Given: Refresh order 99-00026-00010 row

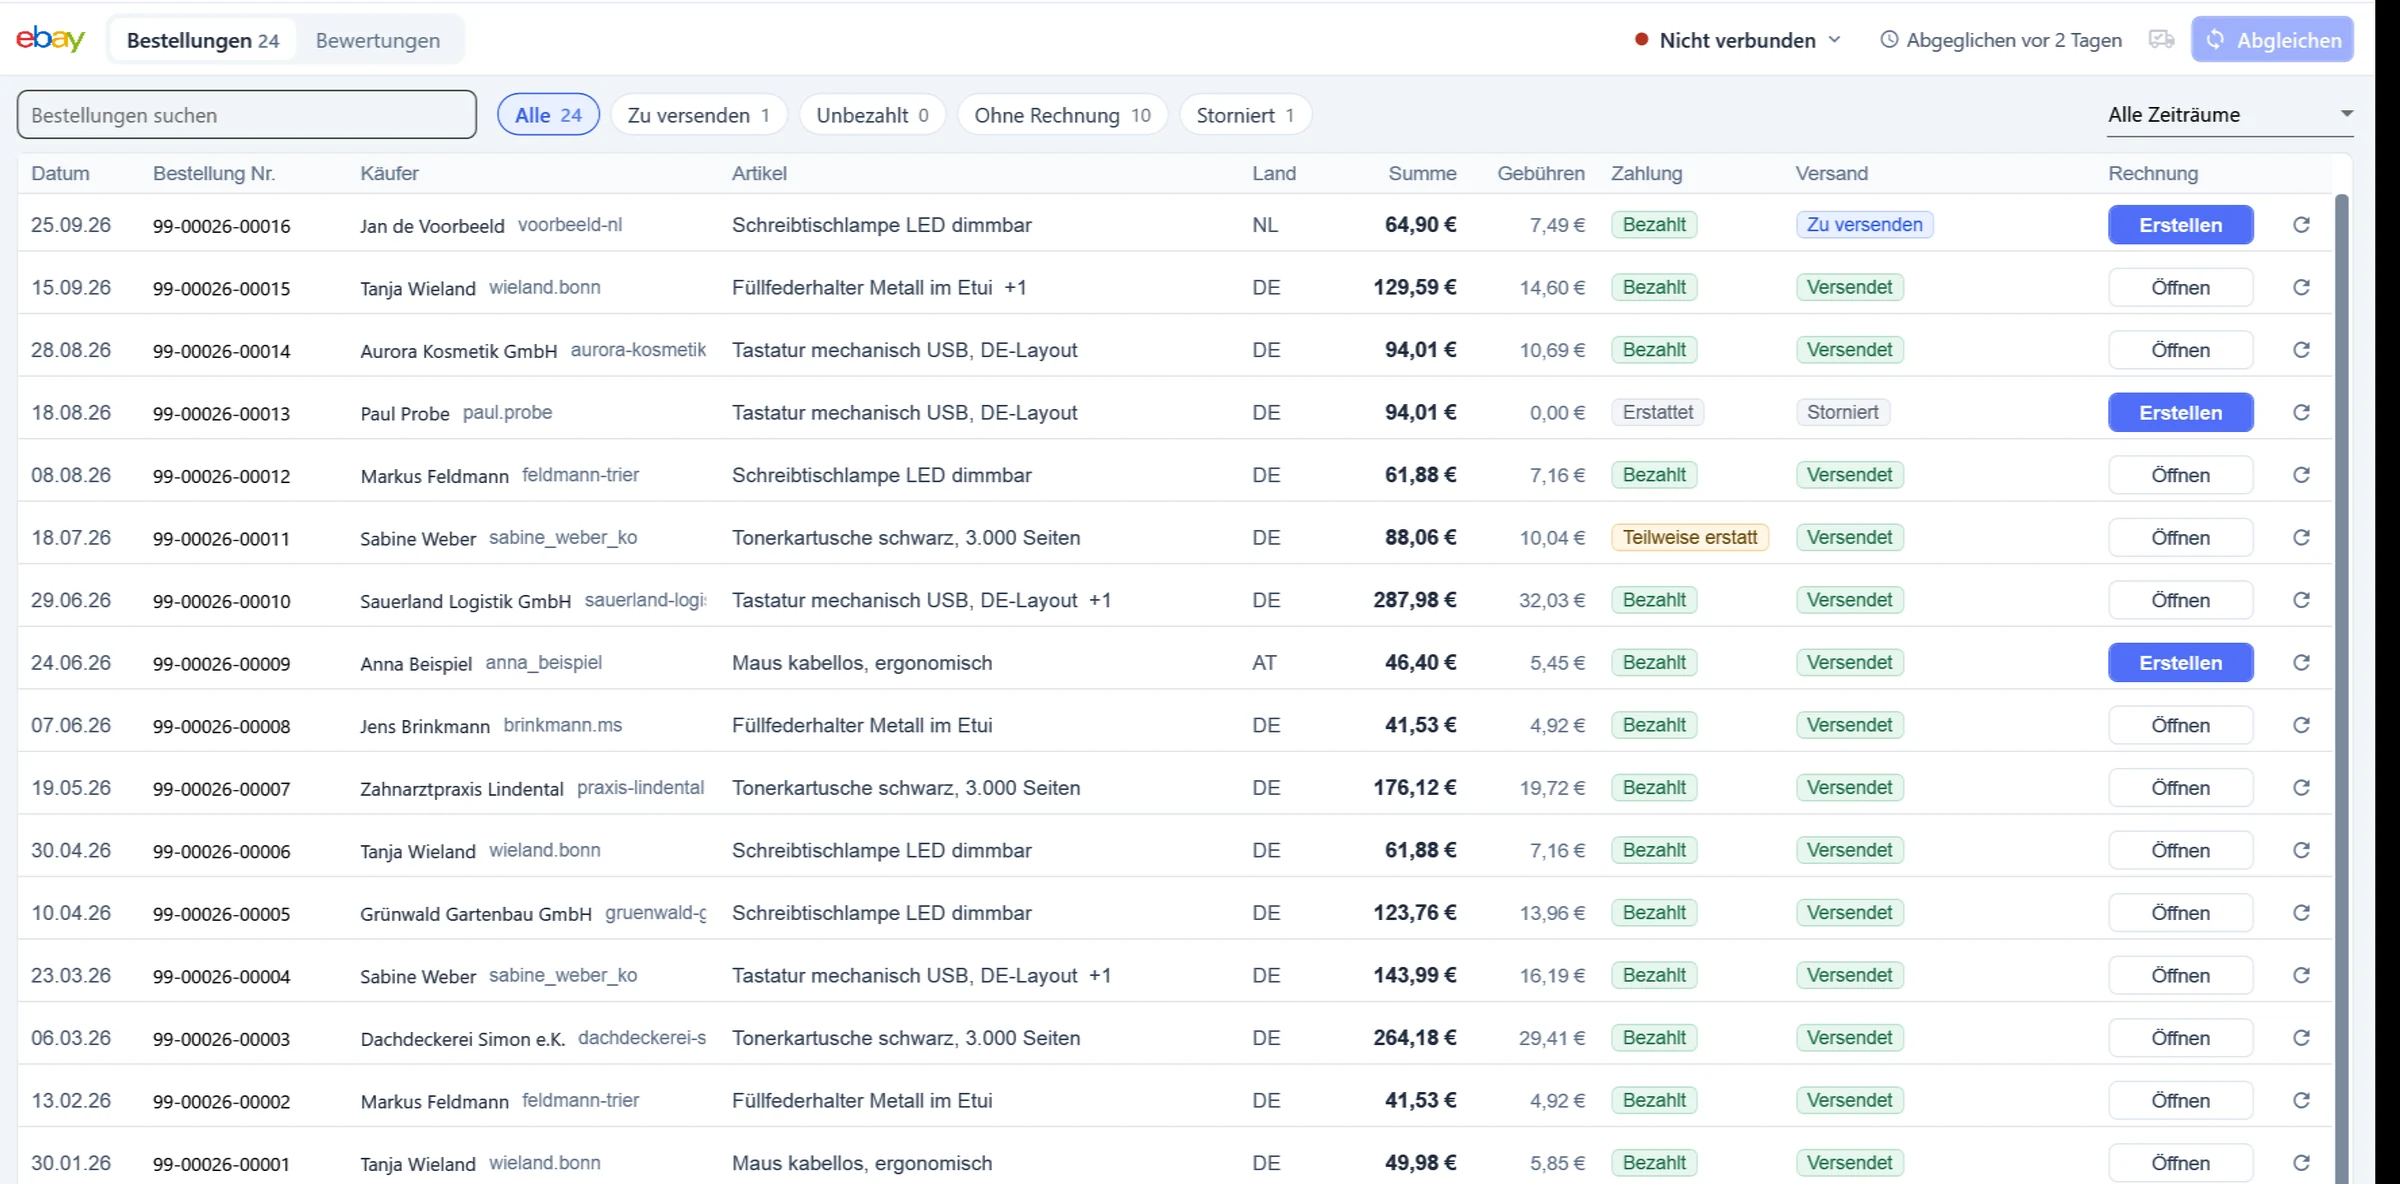Looking at the screenshot, I should click(2301, 600).
